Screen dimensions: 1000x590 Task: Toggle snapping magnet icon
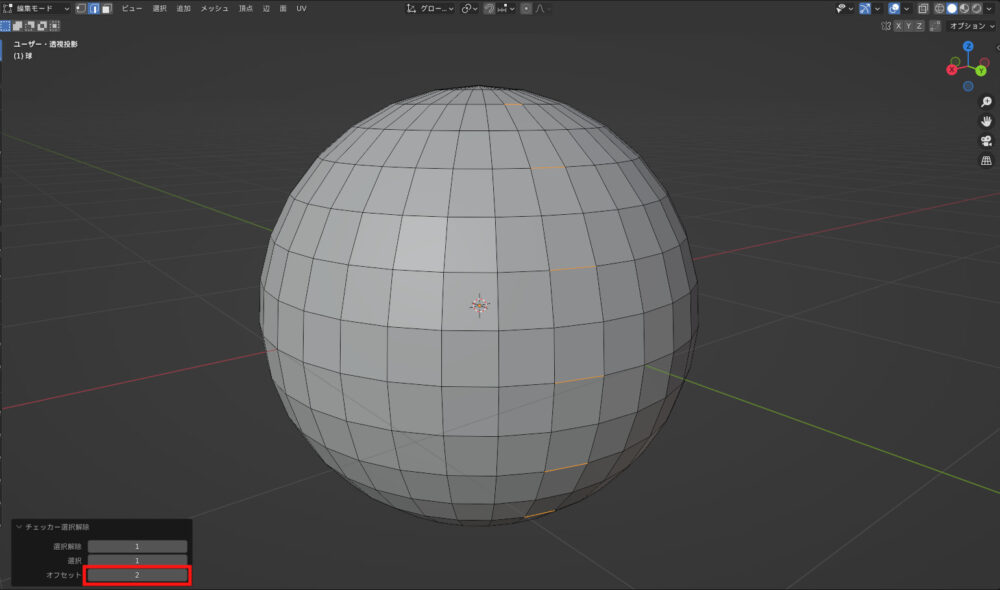click(489, 8)
